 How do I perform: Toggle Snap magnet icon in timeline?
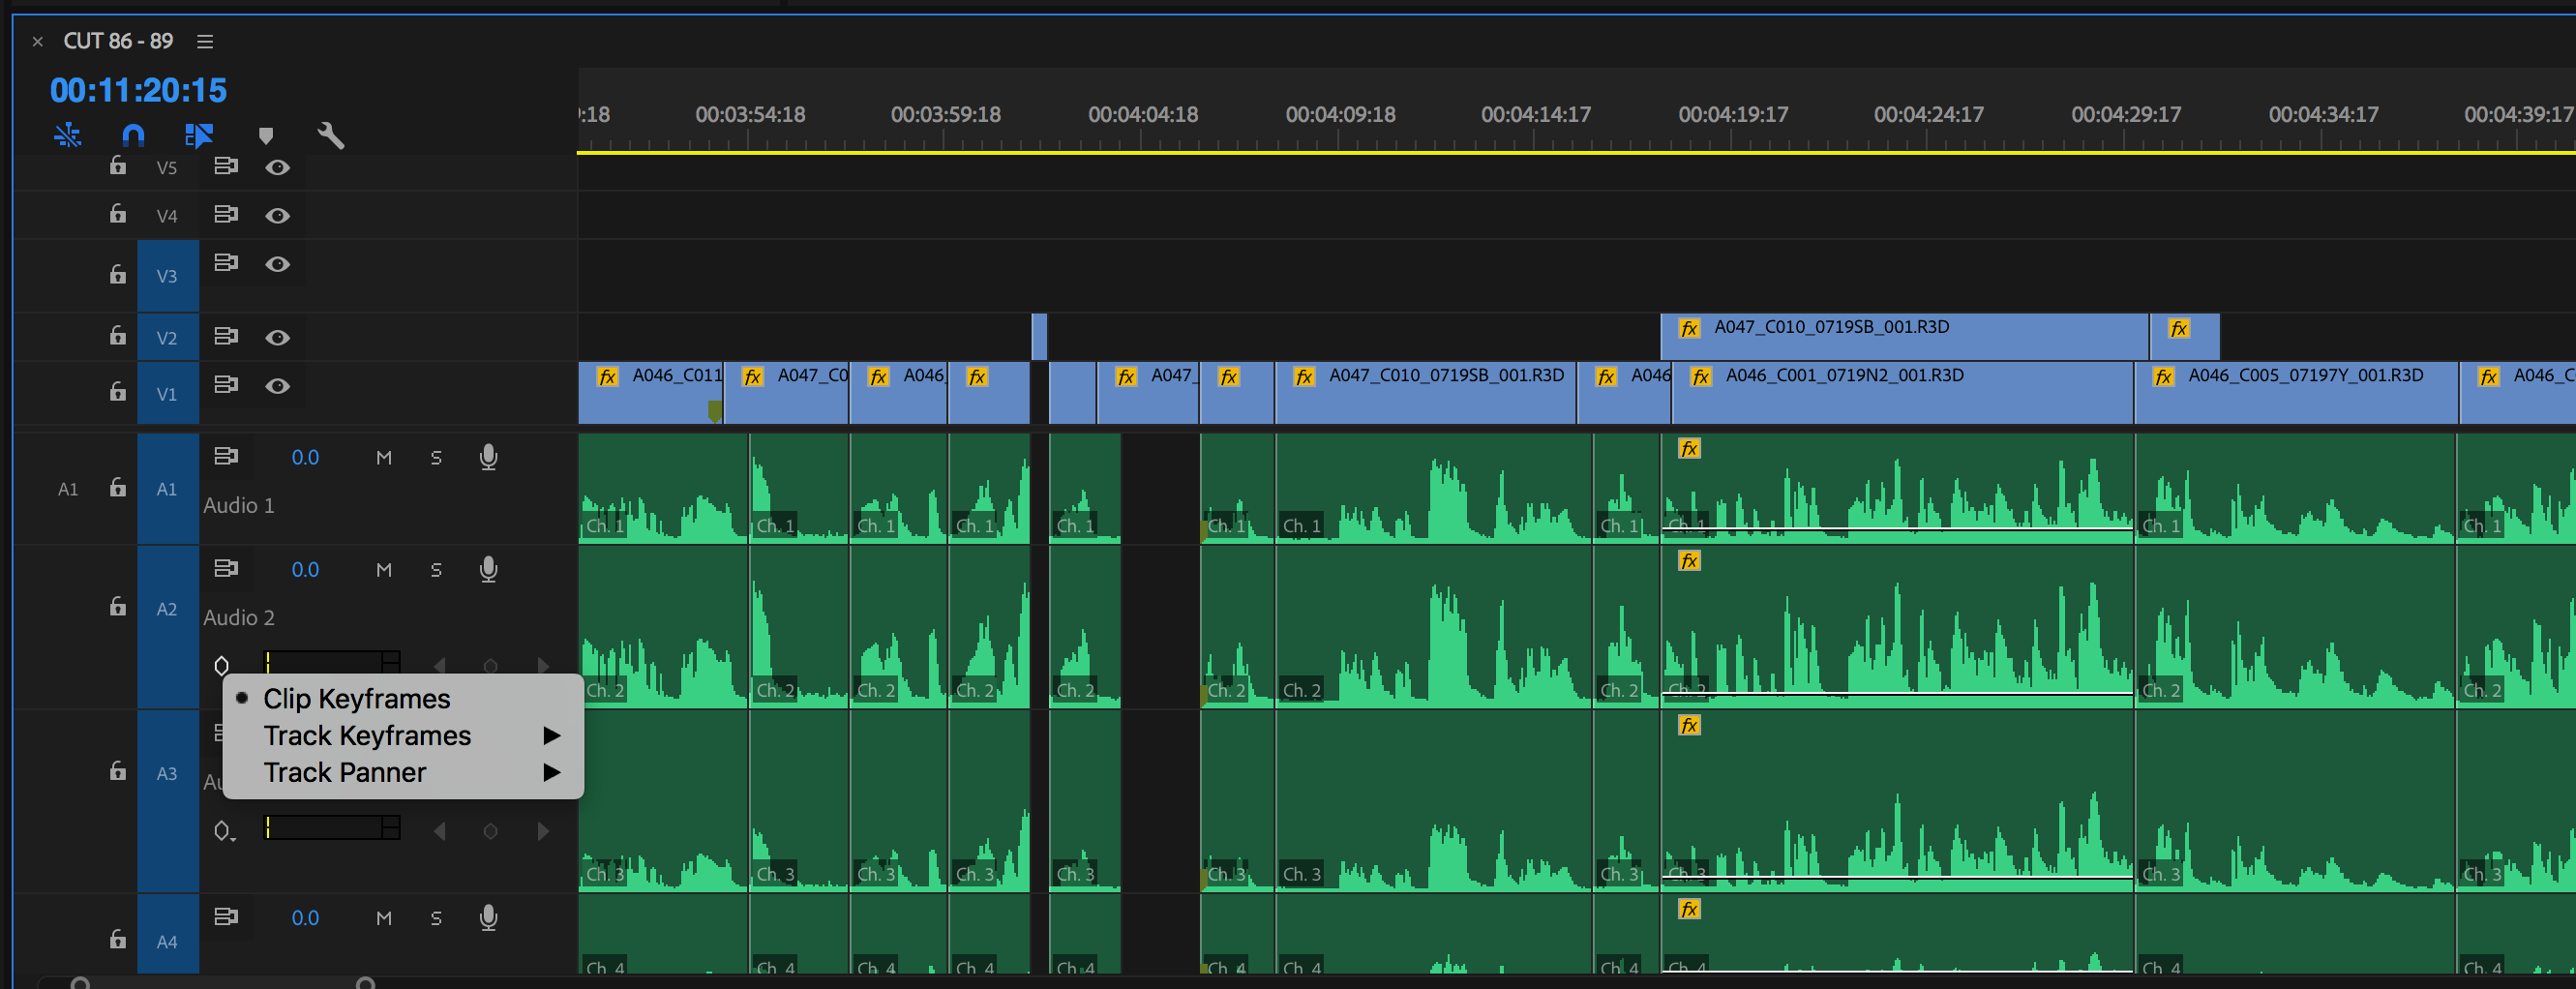(133, 134)
